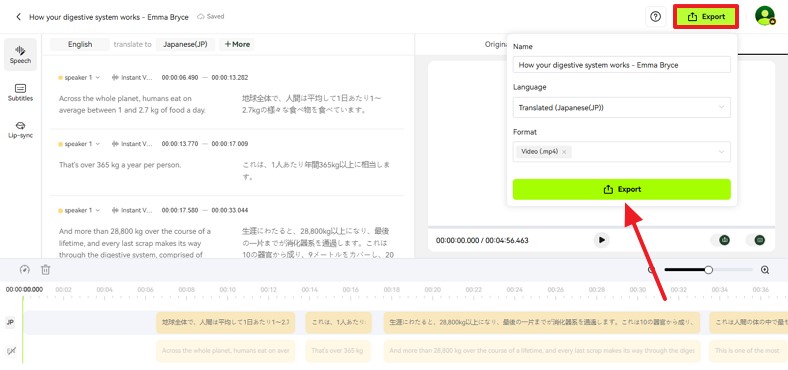Select the Speech panel in the sidebar
788x370 pixels.
coord(20,54)
